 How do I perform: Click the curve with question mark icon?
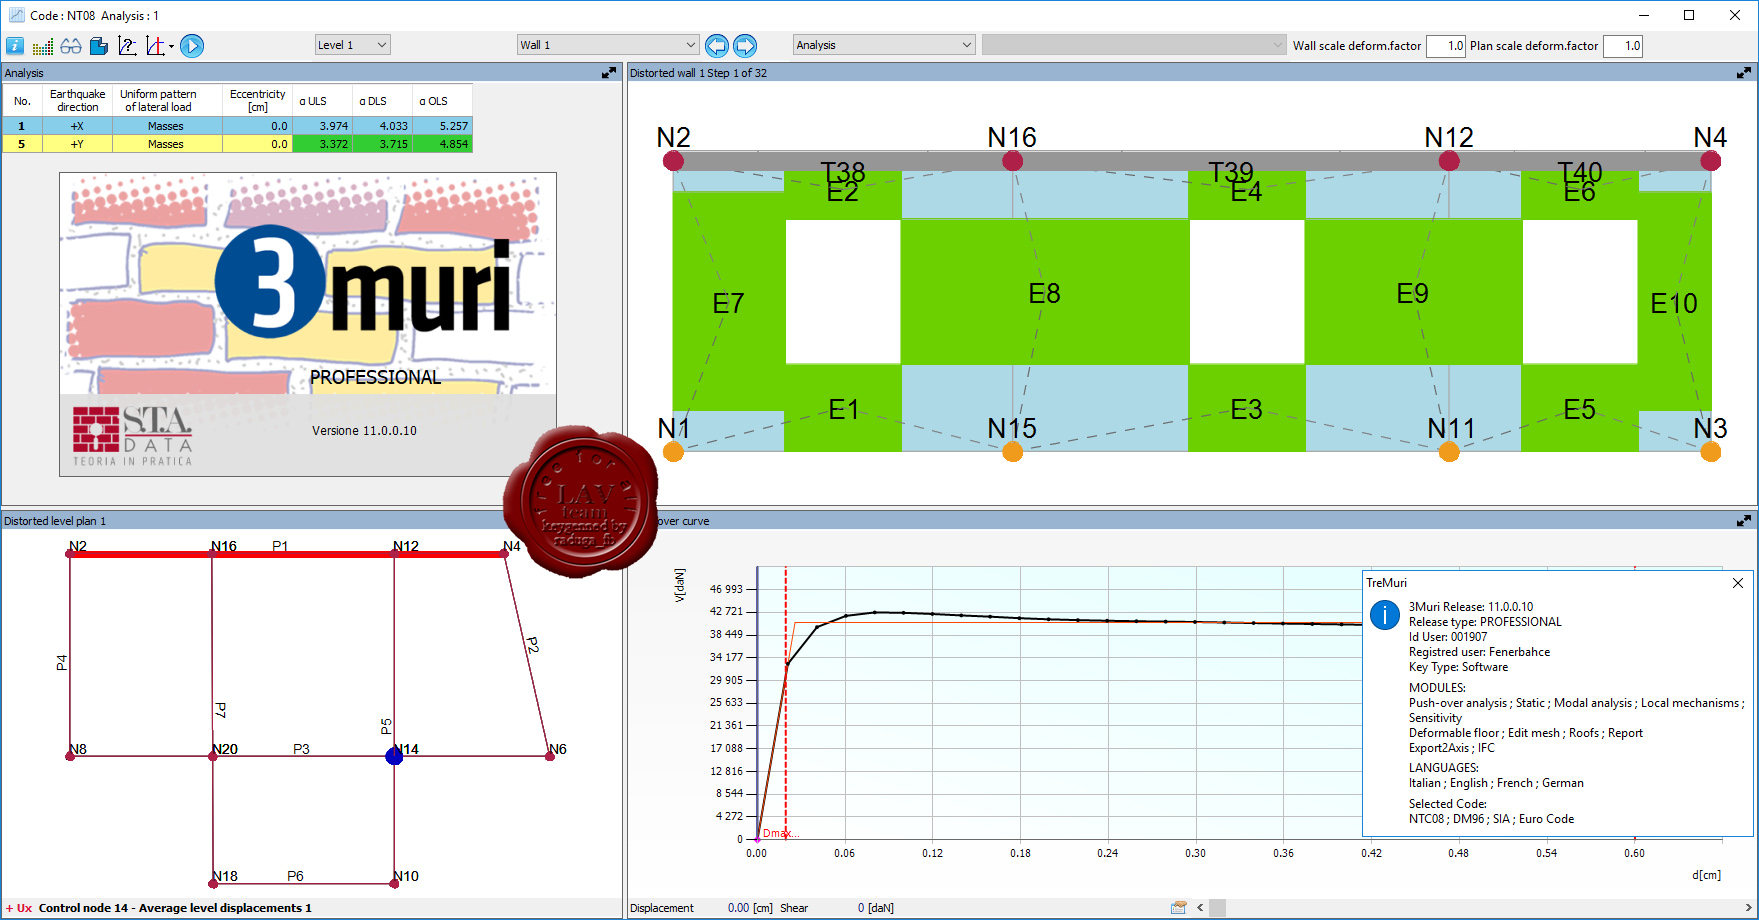pyautogui.click(x=127, y=46)
